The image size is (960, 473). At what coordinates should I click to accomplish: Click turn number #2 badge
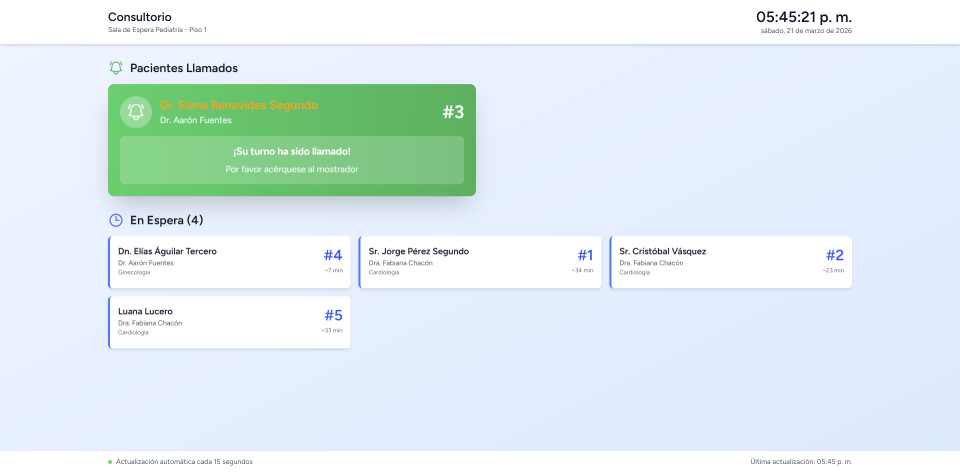click(834, 255)
